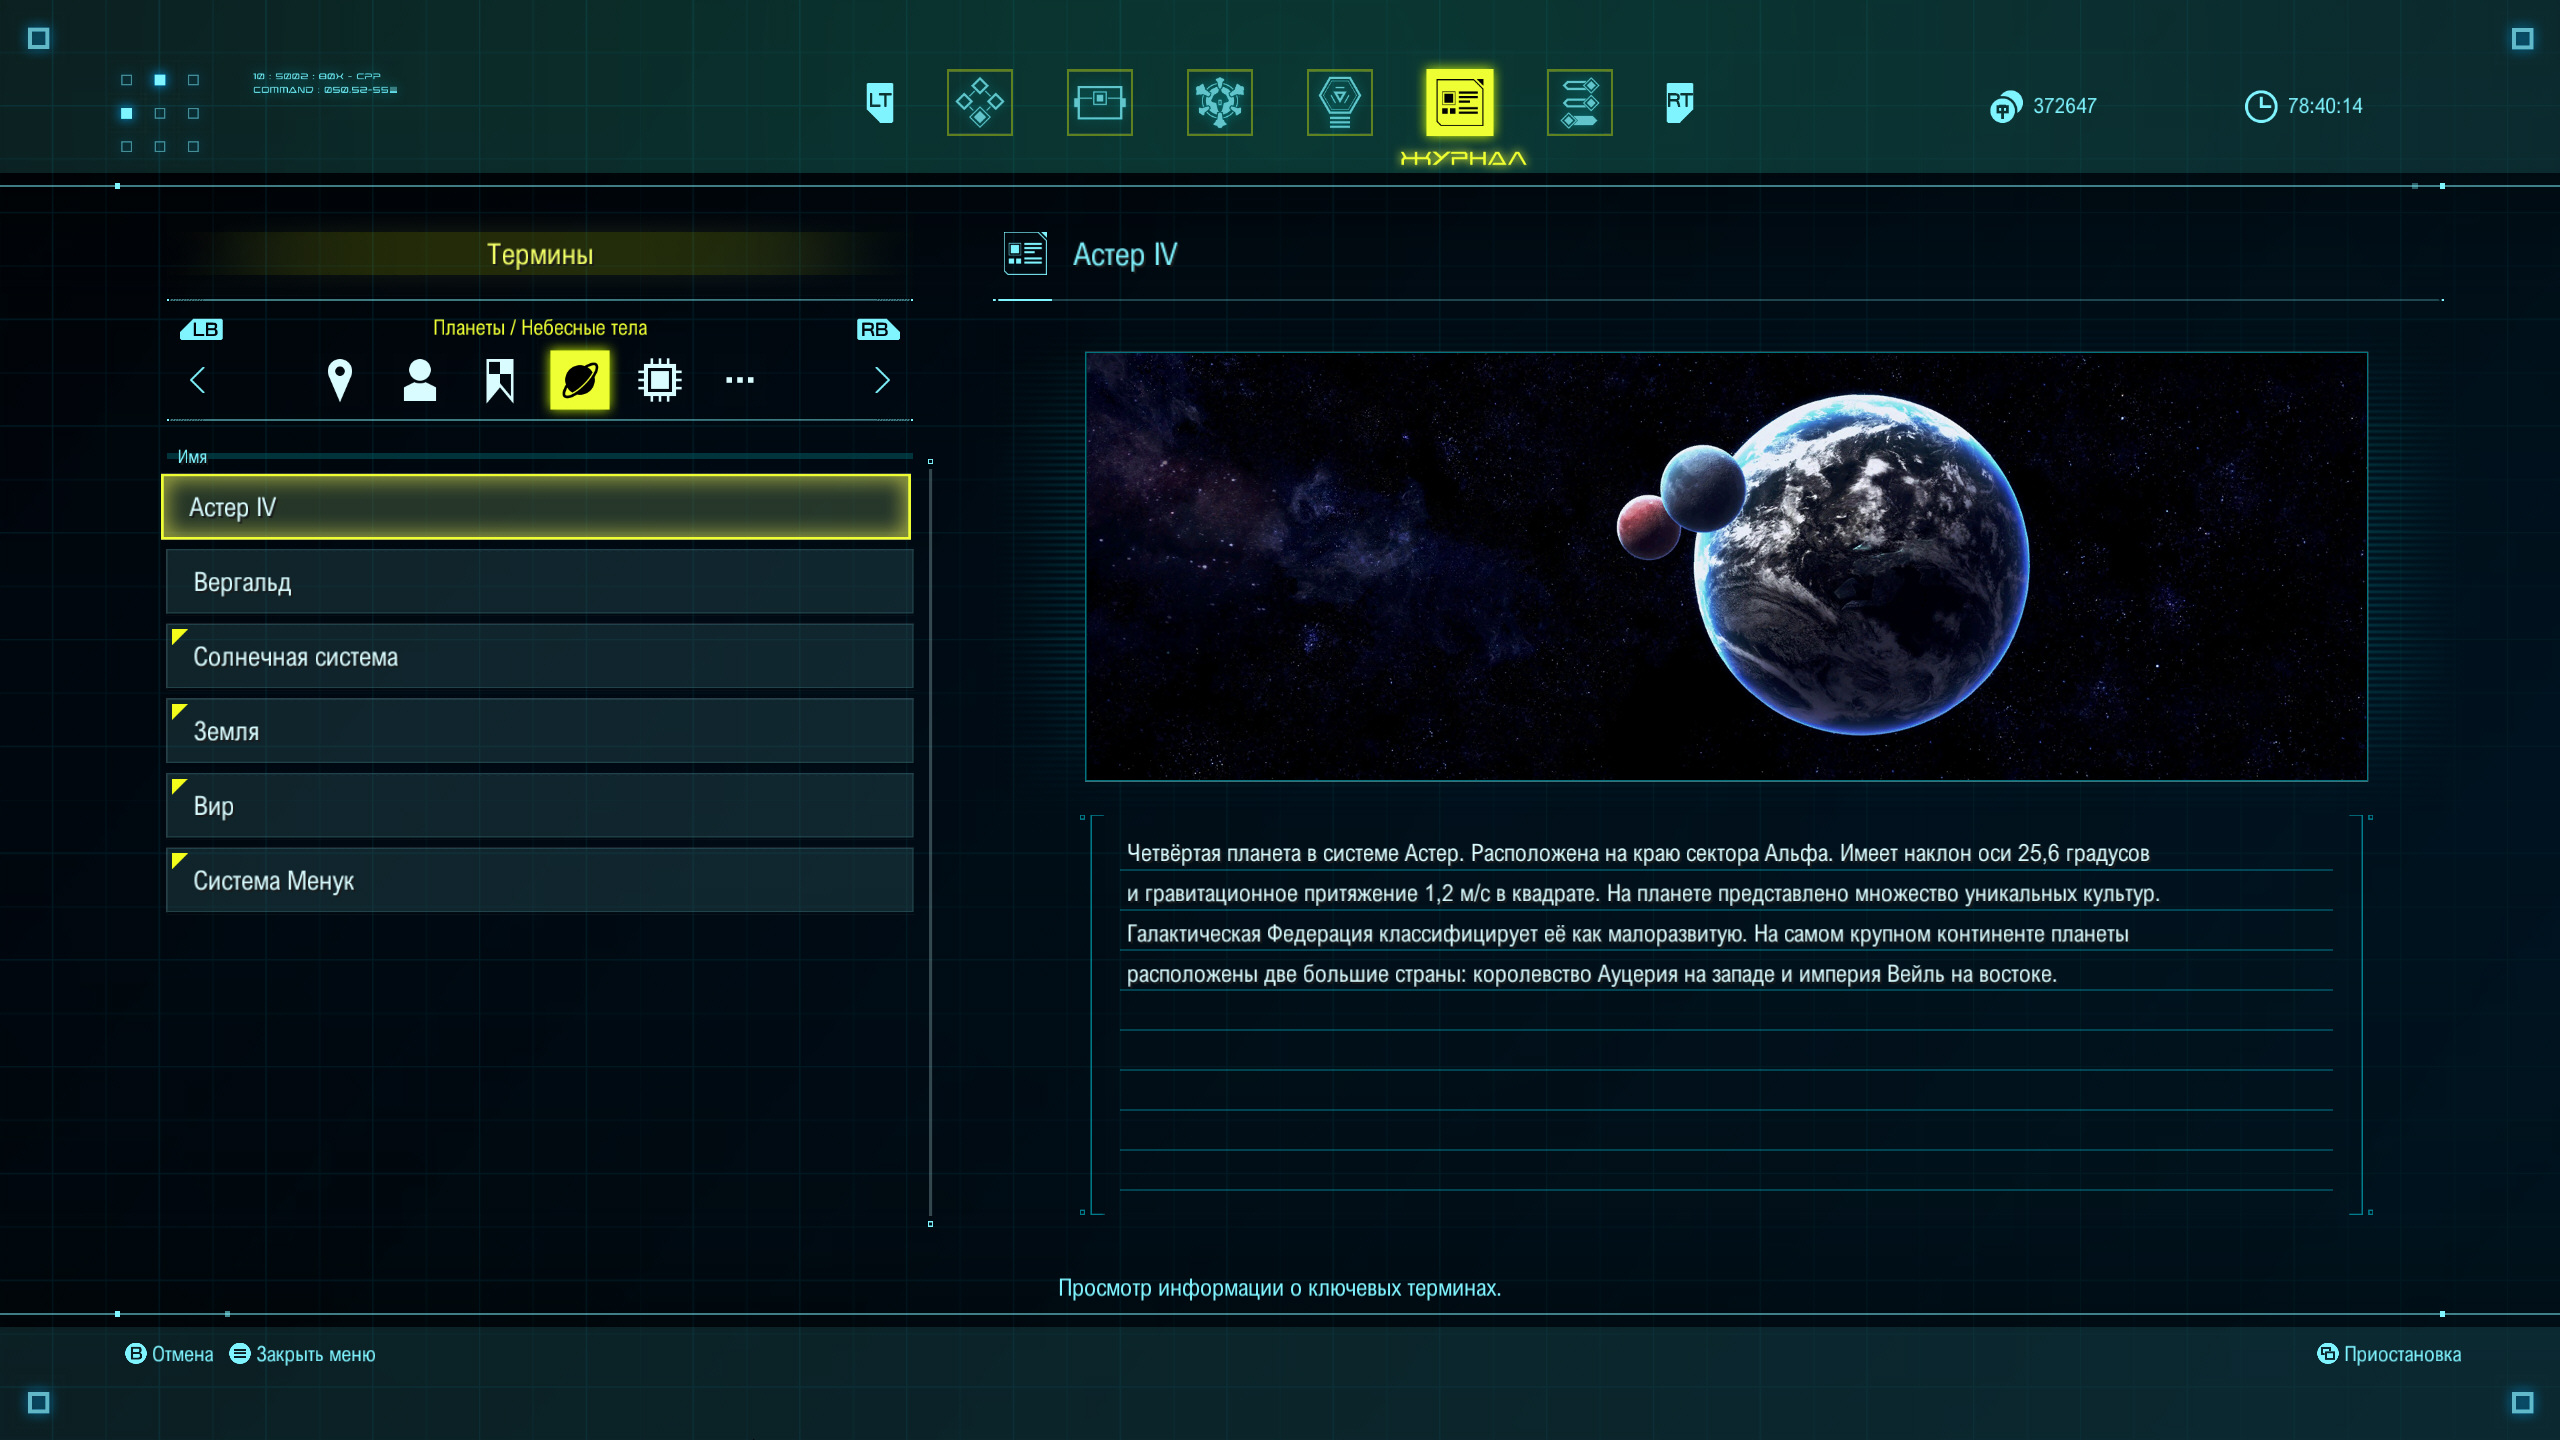Open the flow-list tab icon beside Journal

(x=1579, y=102)
